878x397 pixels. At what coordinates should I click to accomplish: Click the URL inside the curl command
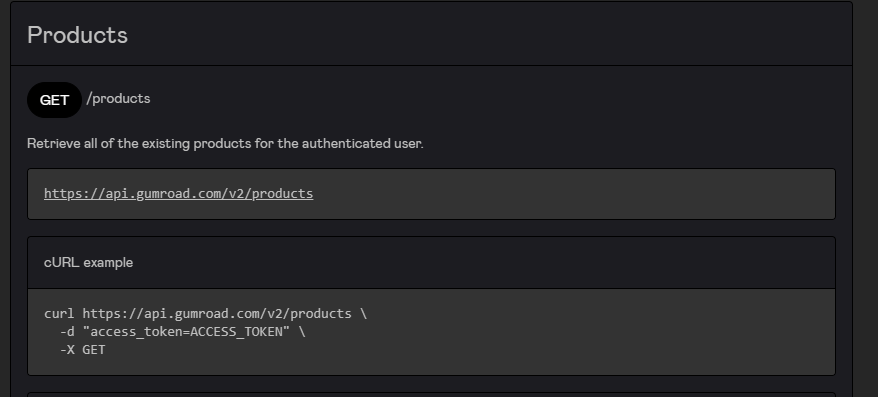[x=217, y=314]
